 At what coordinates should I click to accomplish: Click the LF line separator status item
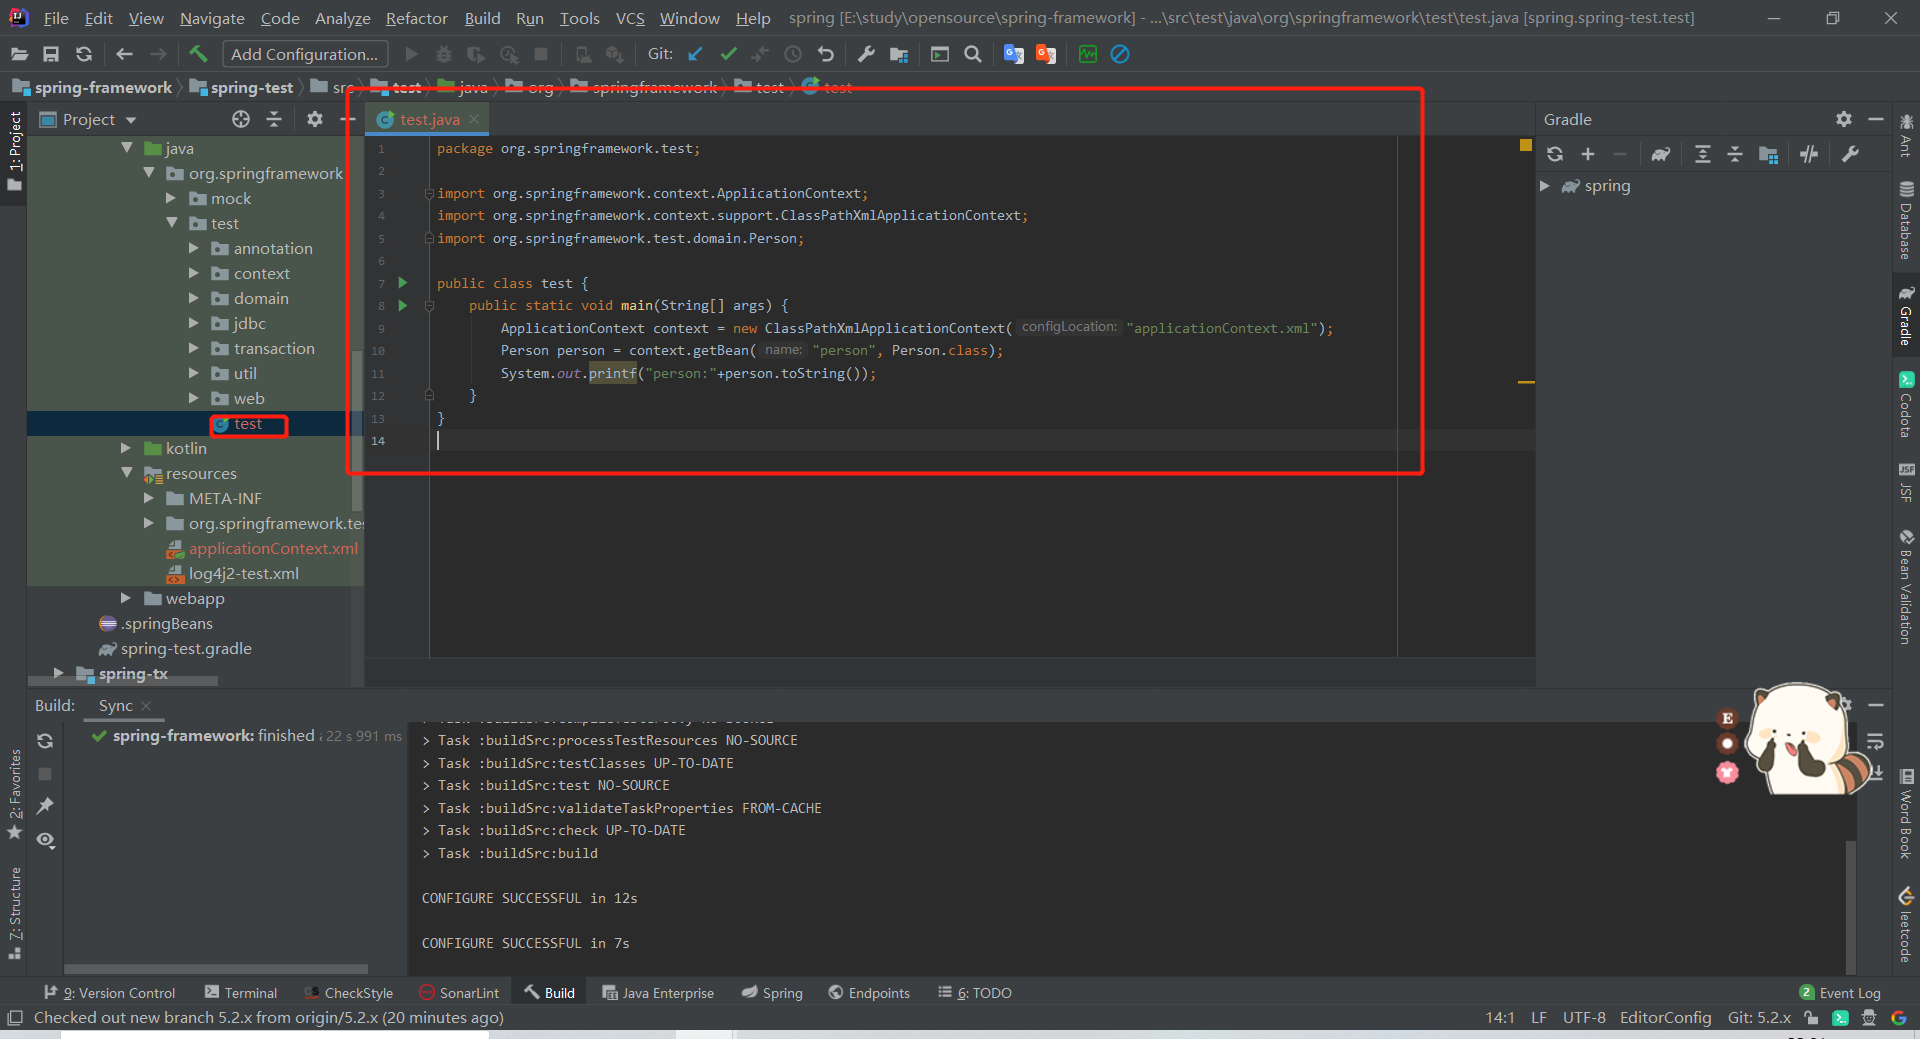click(1539, 1018)
